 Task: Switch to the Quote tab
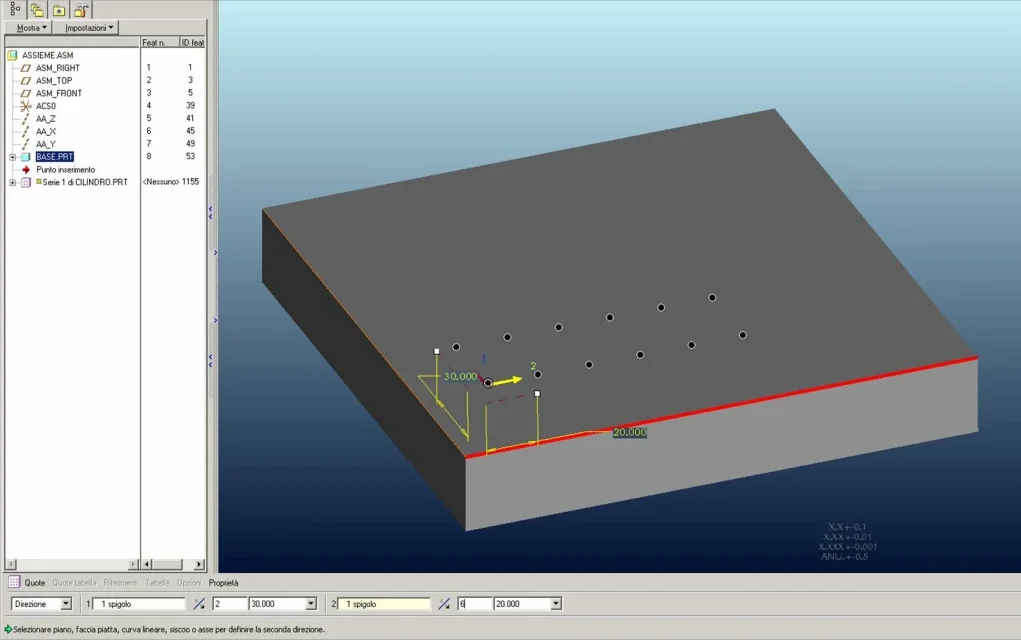coord(35,583)
